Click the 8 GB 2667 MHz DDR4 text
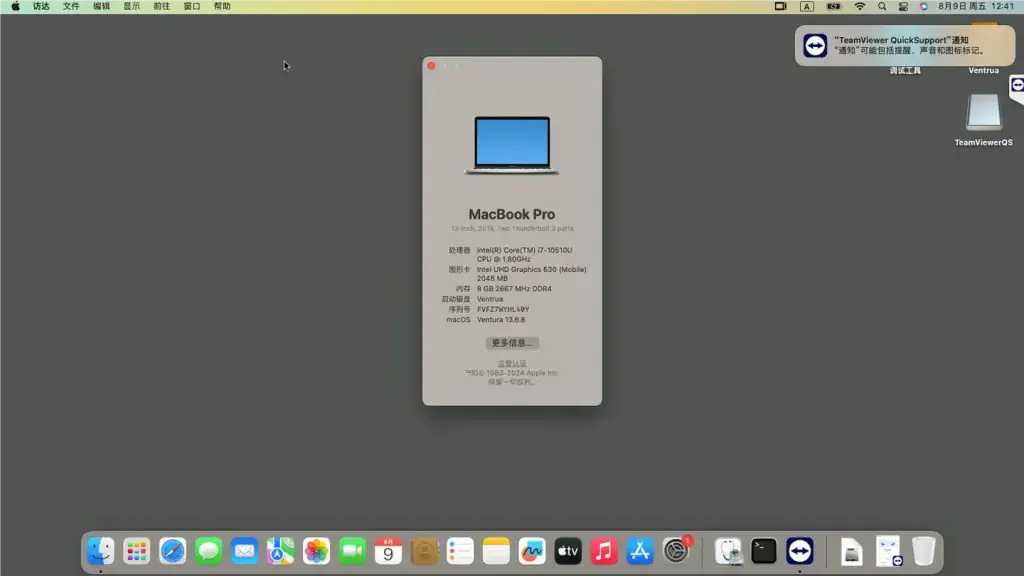 514,289
